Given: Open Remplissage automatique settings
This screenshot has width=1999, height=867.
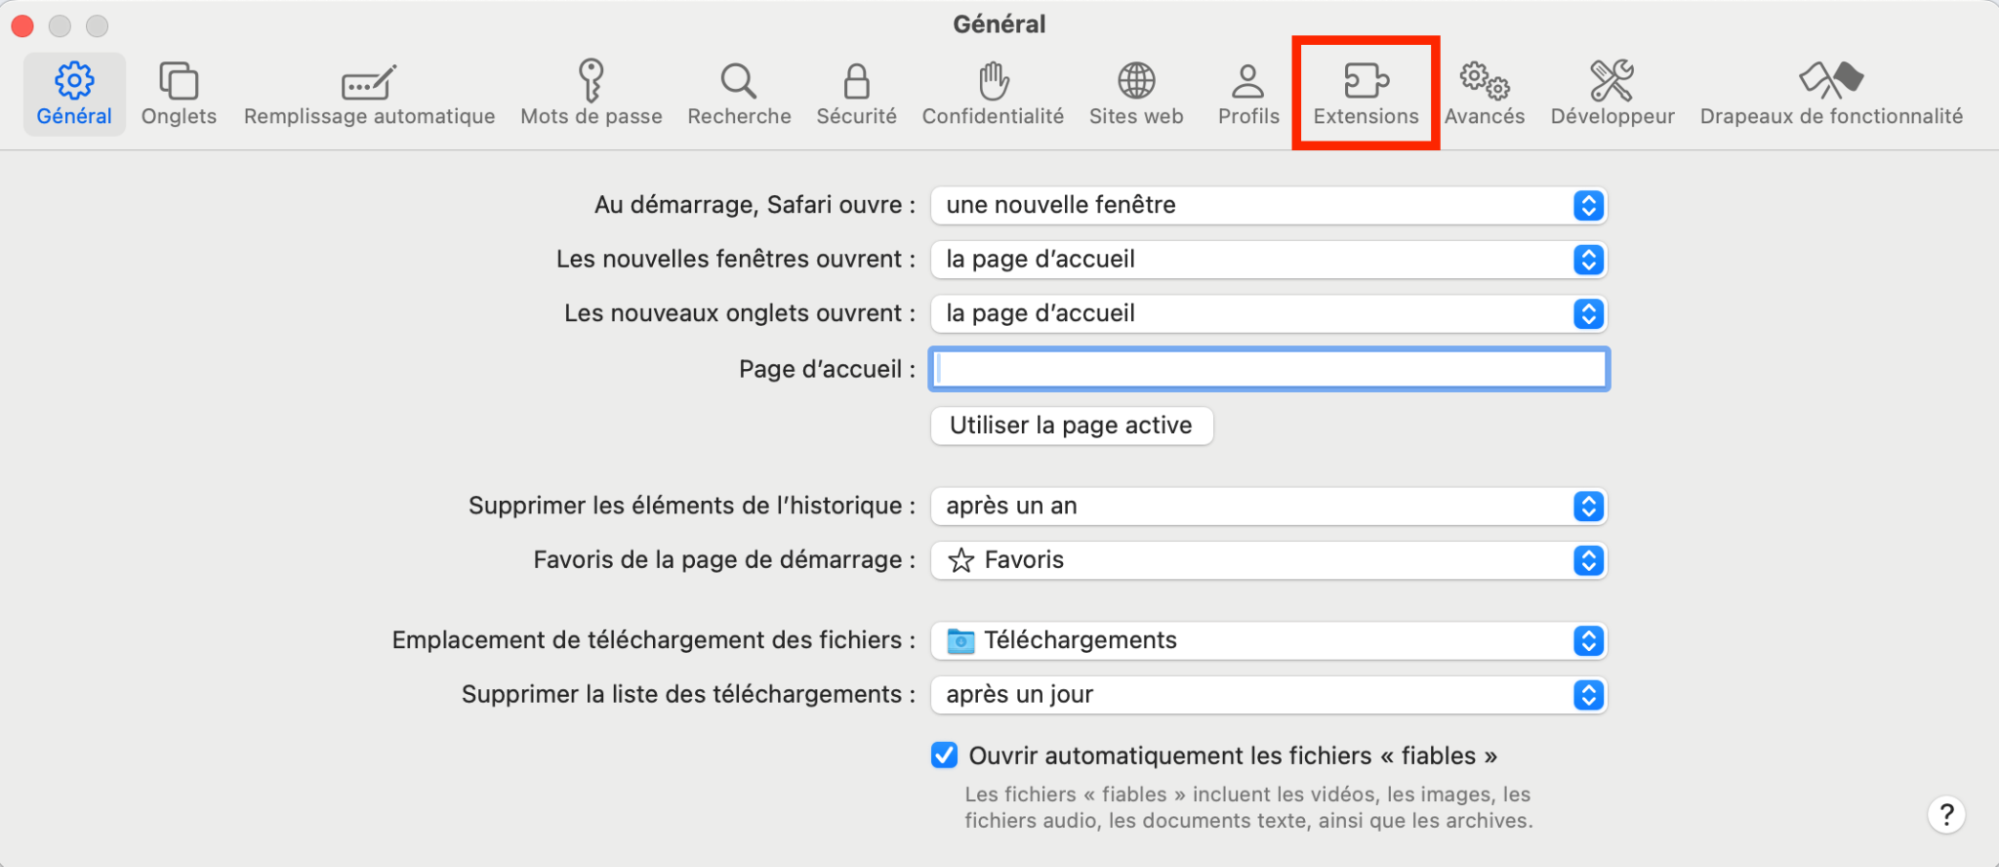Looking at the screenshot, I should (x=369, y=94).
